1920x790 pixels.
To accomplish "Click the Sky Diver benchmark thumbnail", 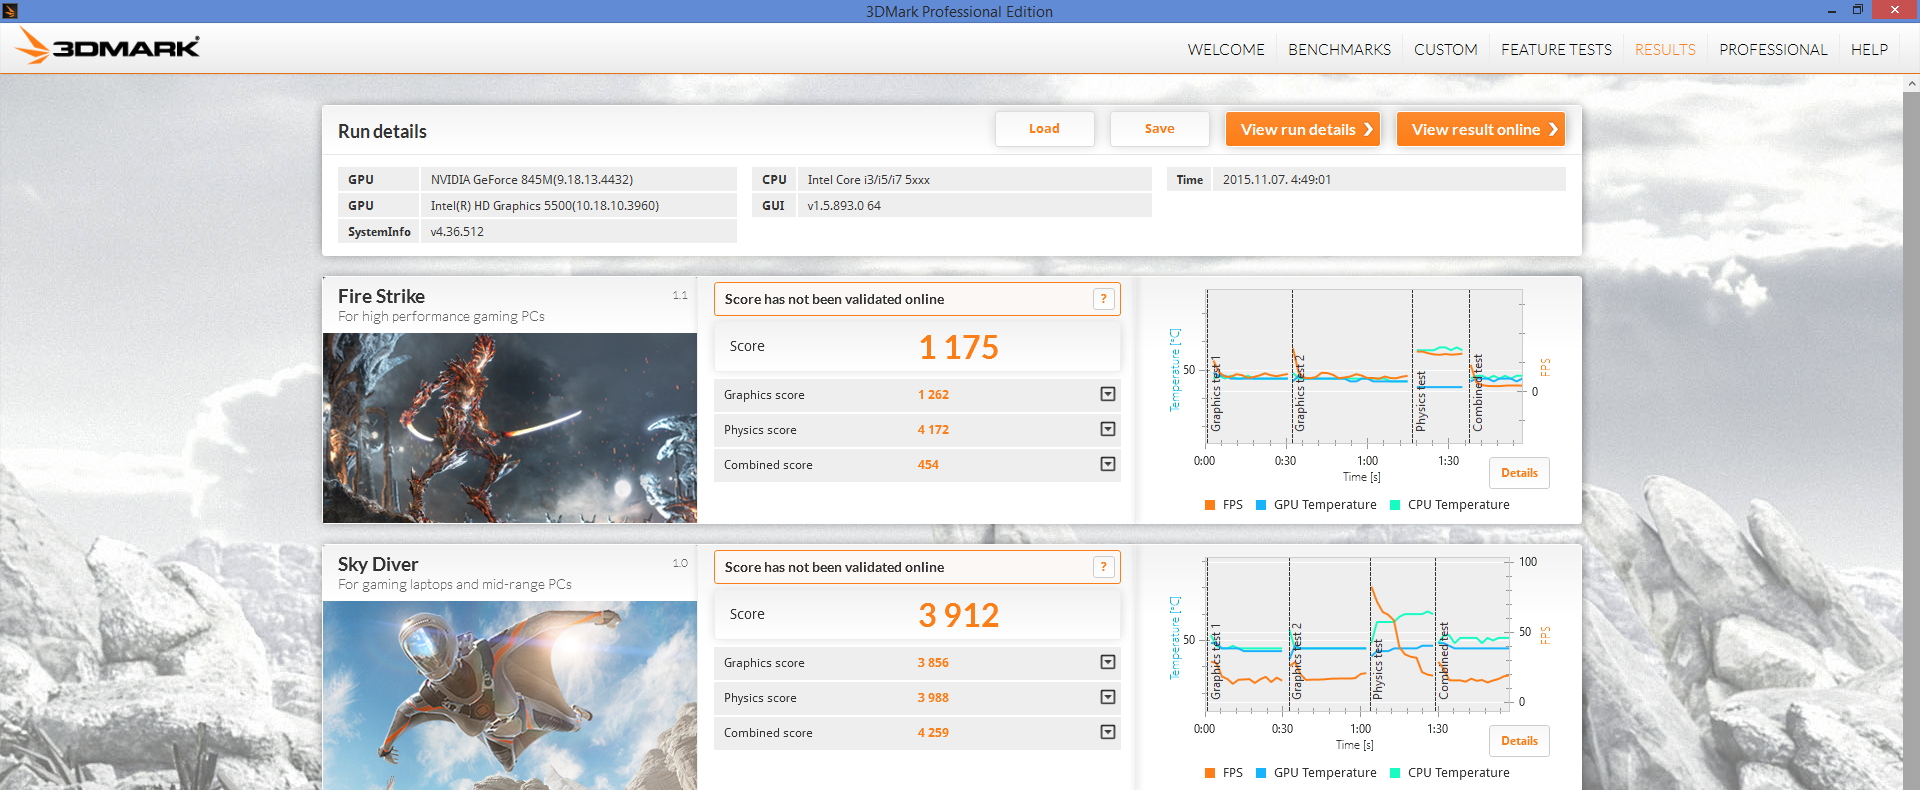I will pos(510,695).
